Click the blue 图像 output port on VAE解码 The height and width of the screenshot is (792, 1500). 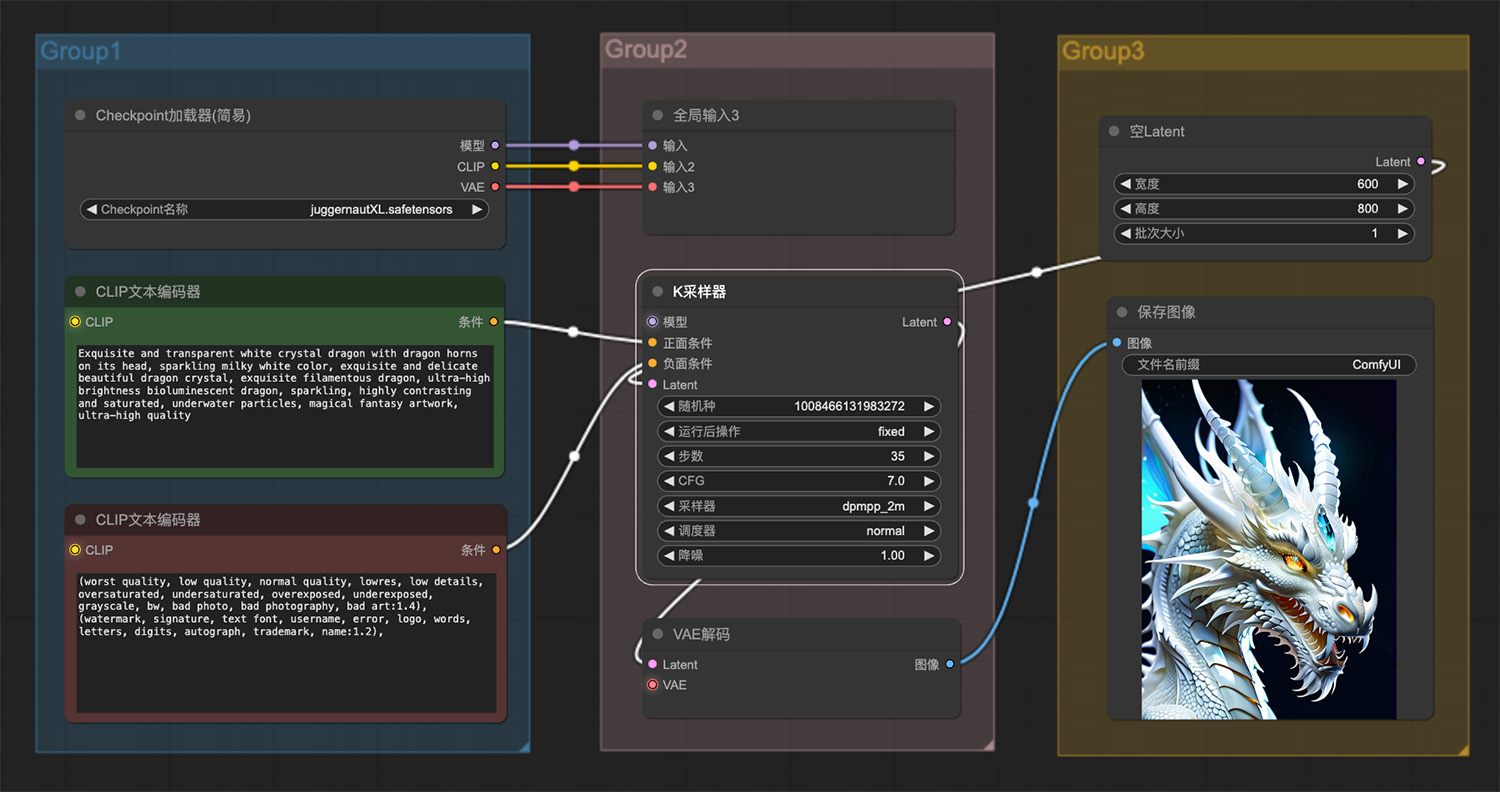coord(949,664)
